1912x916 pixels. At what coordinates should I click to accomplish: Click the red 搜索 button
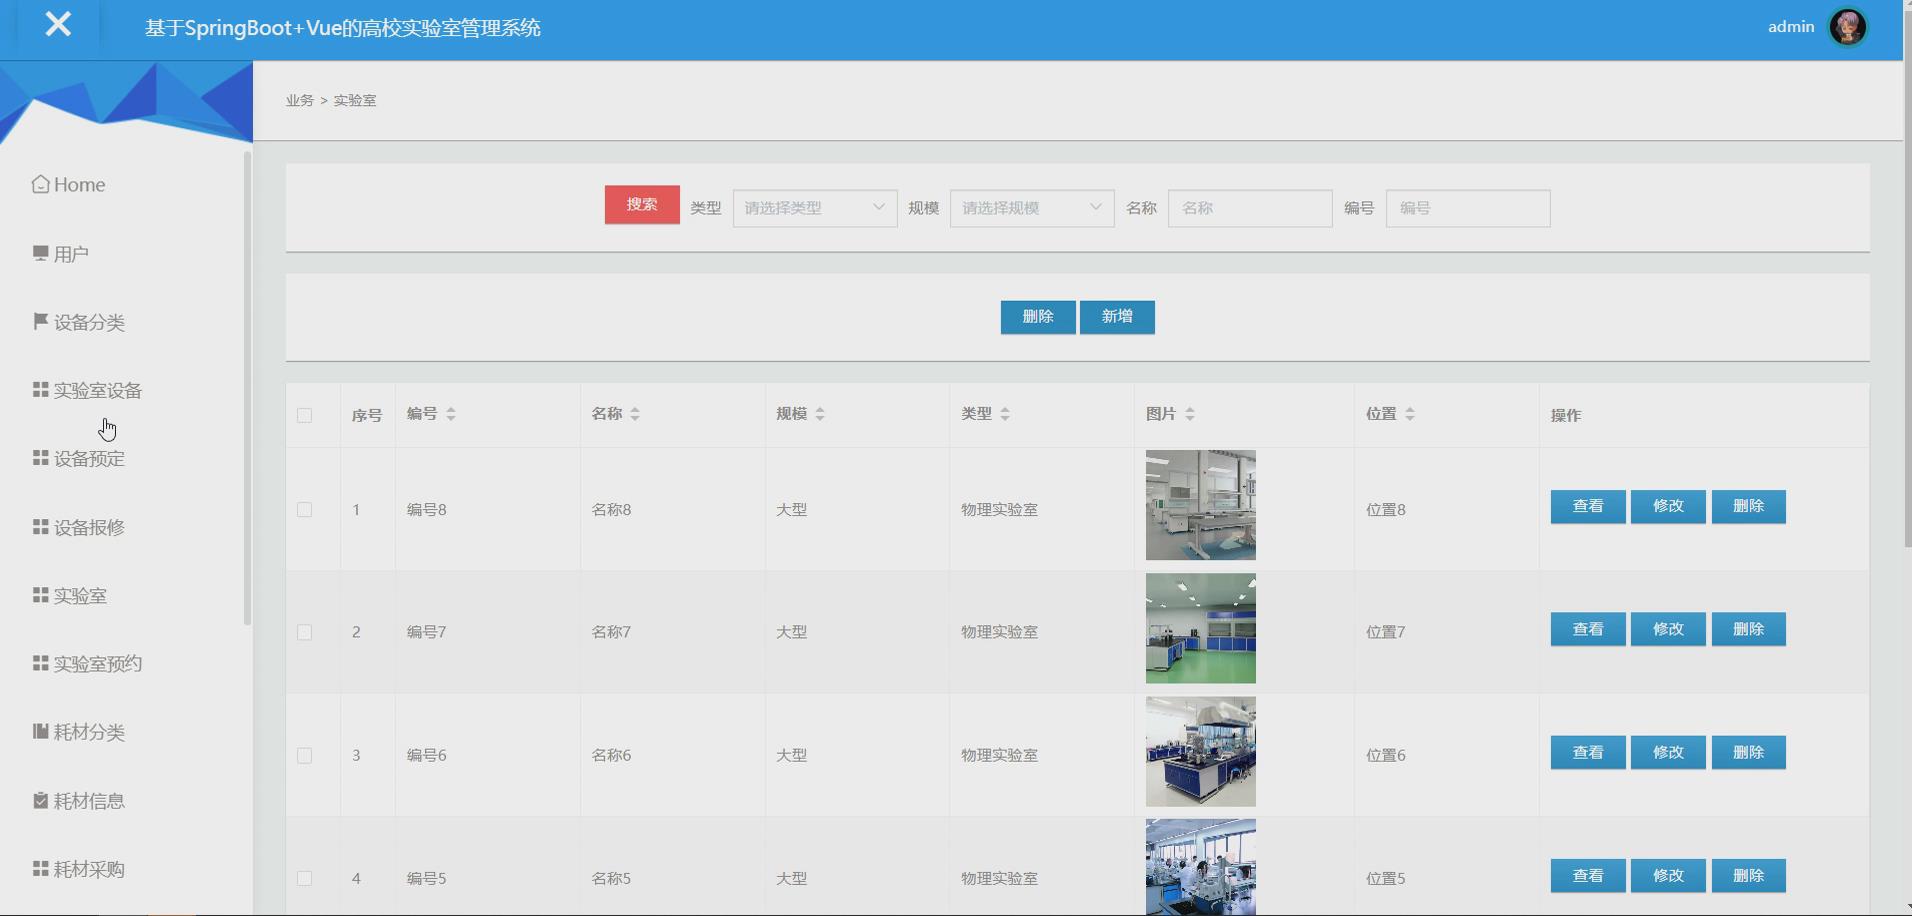pos(640,204)
